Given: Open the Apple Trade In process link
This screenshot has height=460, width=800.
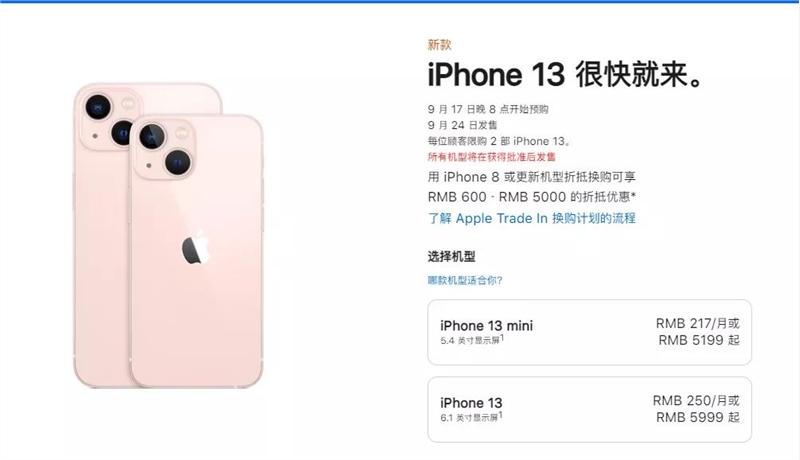Looking at the screenshot, I should [532, 218].
